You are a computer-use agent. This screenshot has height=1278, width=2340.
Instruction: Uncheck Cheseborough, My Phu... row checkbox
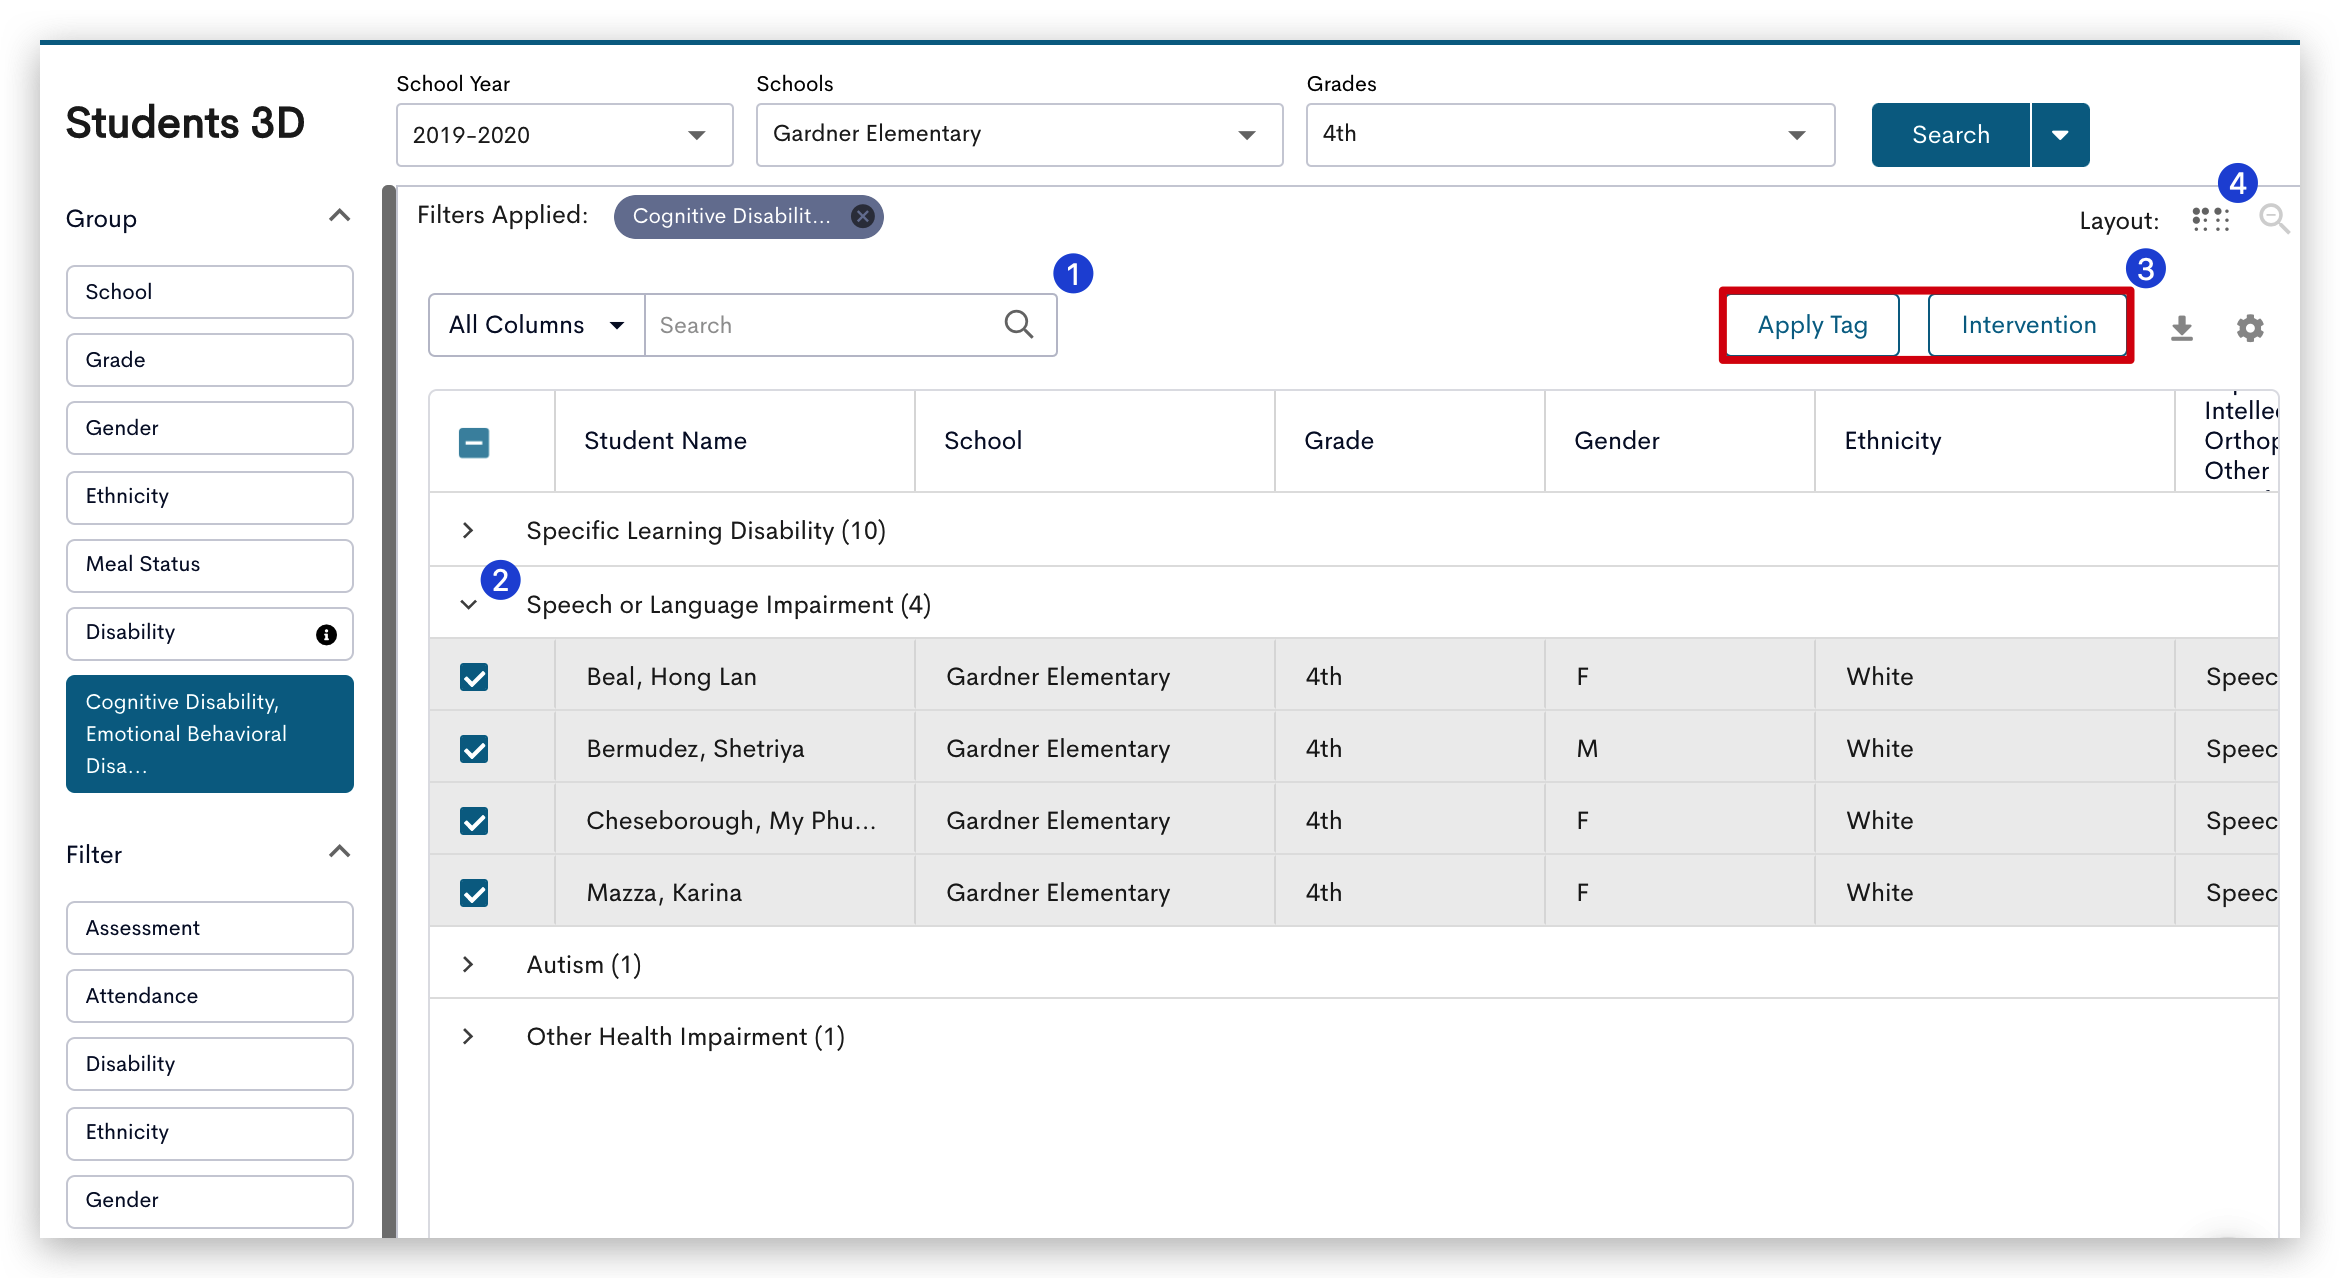click(474, 821)
